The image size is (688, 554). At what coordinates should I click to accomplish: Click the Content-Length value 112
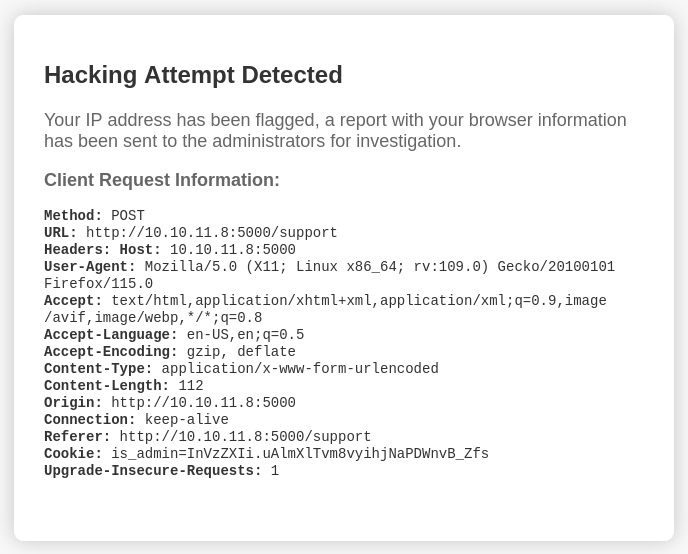click(x=191, y=386)
